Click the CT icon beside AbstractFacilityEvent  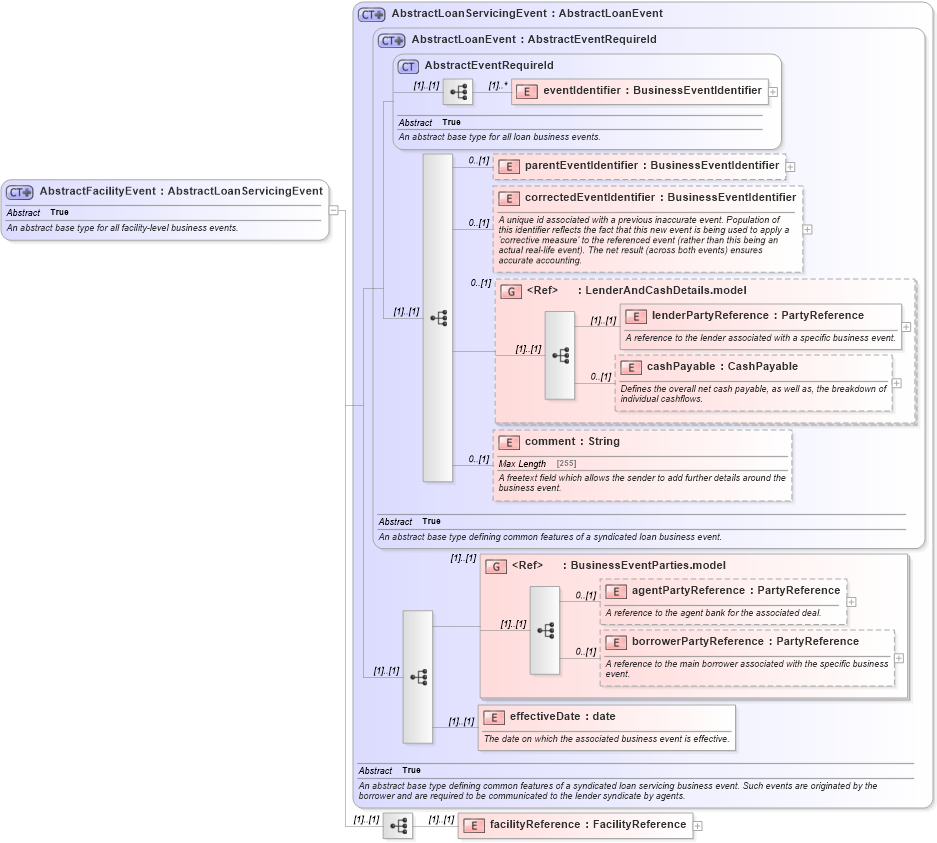18,191
